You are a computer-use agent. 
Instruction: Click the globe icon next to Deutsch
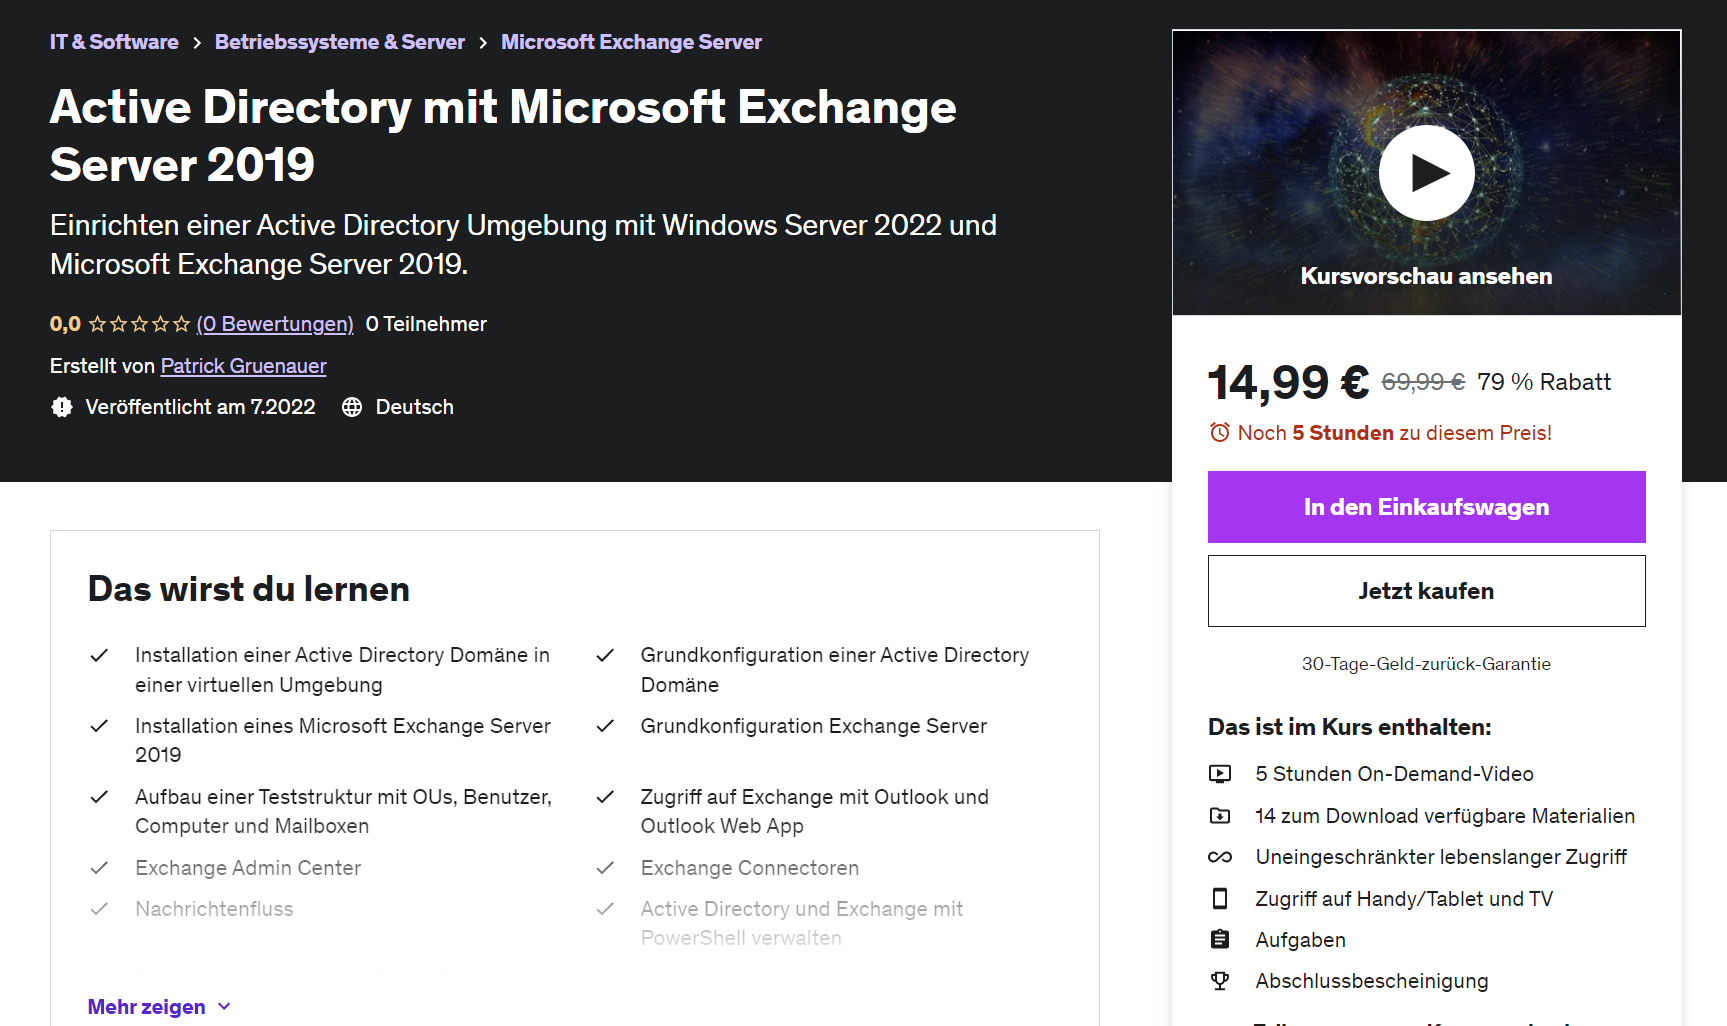click(352, 407)
